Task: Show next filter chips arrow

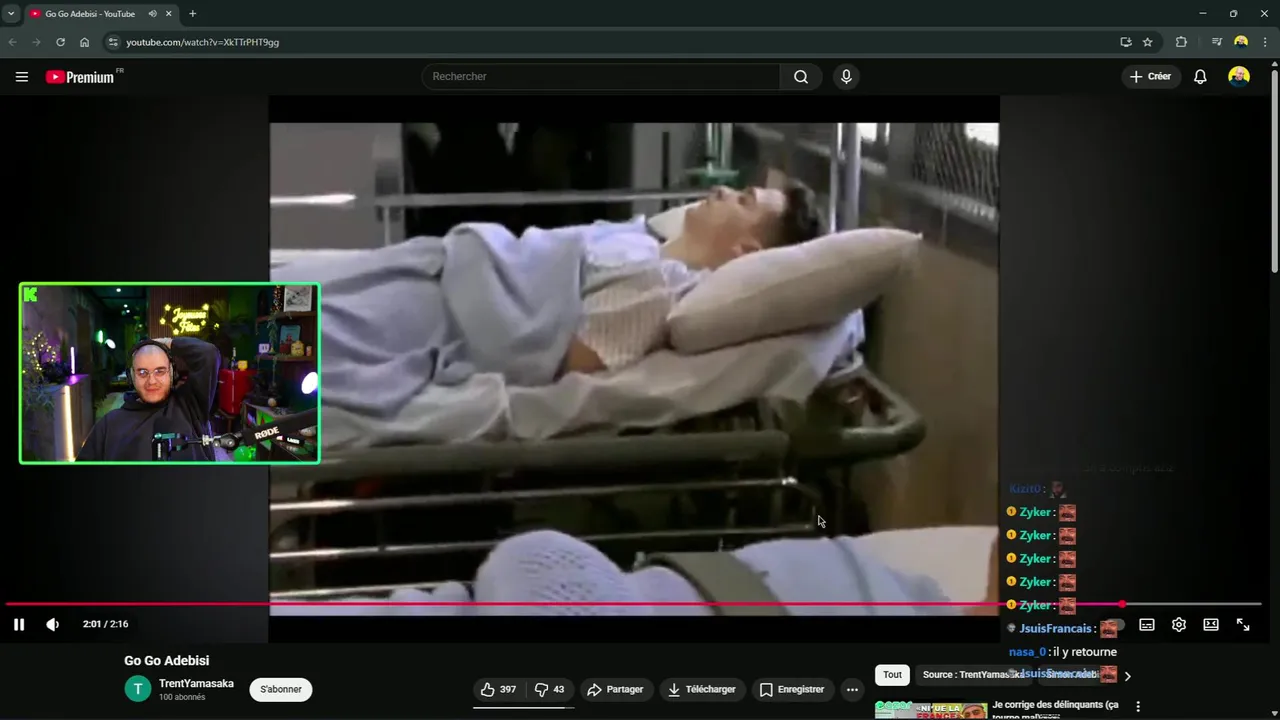Action: point(1127,676)
